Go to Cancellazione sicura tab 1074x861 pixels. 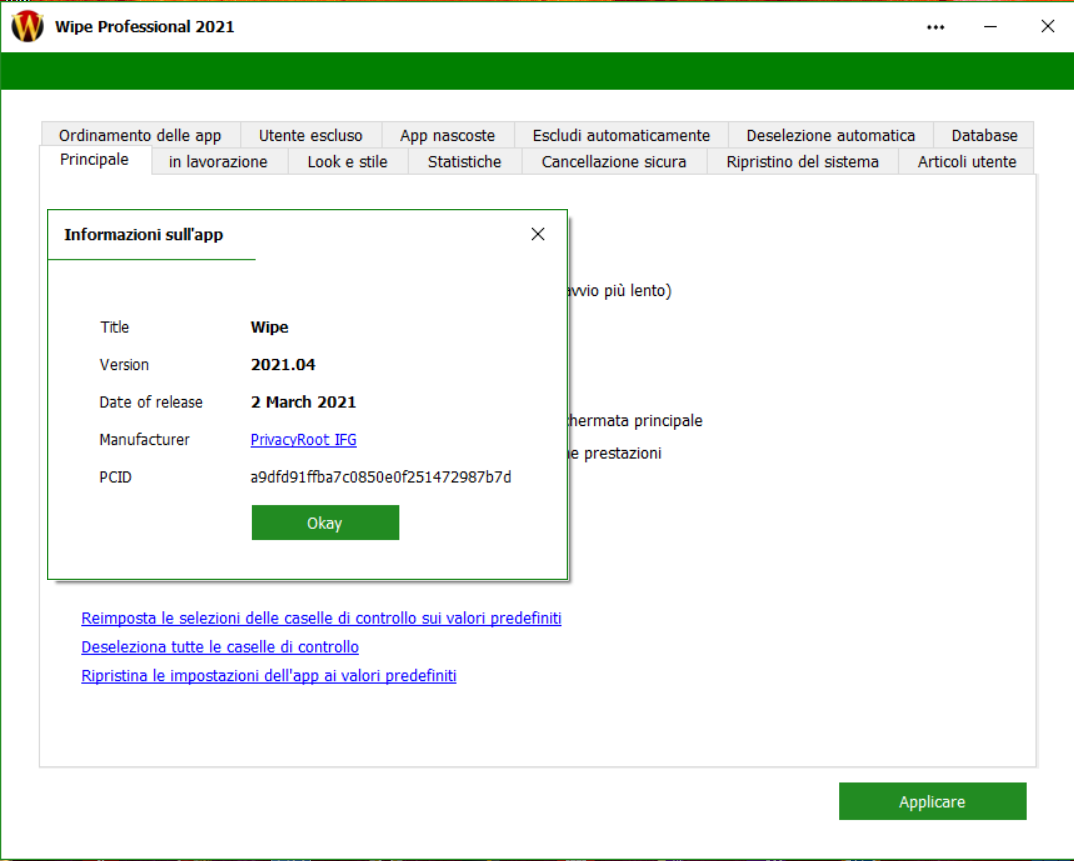pyautogui.click(x=614, y=162)
